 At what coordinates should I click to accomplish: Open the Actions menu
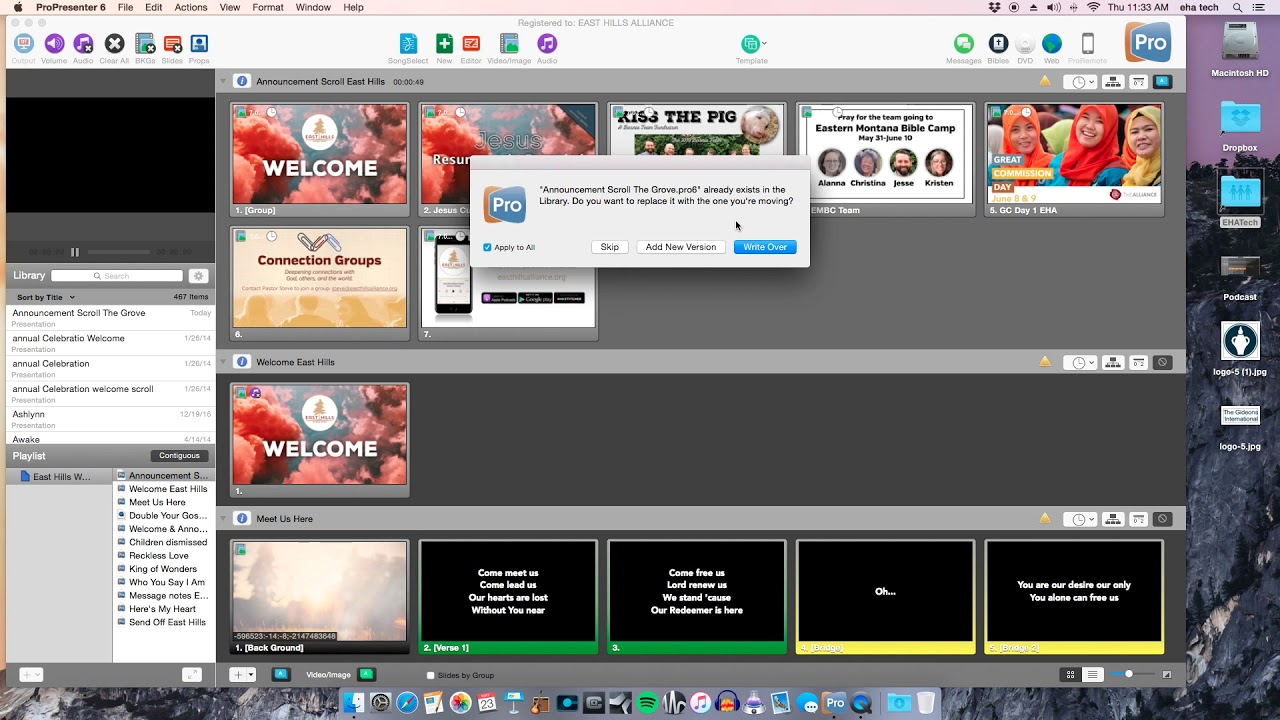191,7
